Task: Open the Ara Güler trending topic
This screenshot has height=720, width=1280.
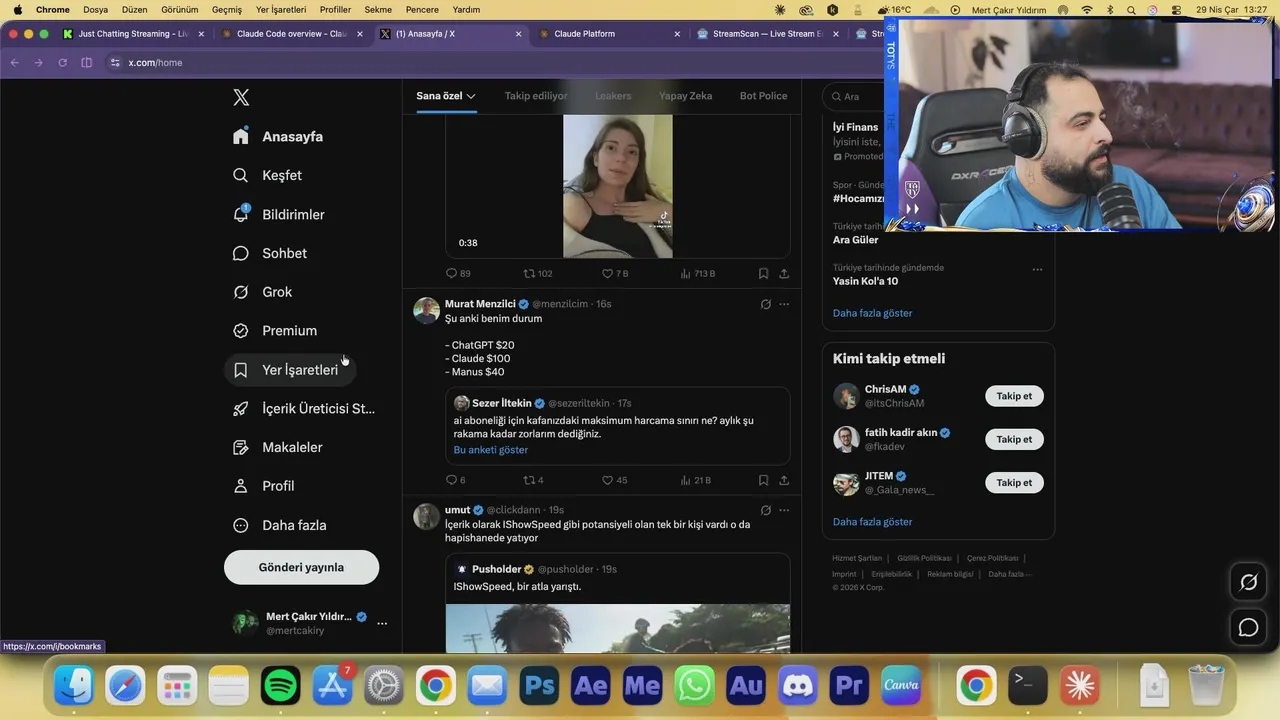Action: [855, 240]
